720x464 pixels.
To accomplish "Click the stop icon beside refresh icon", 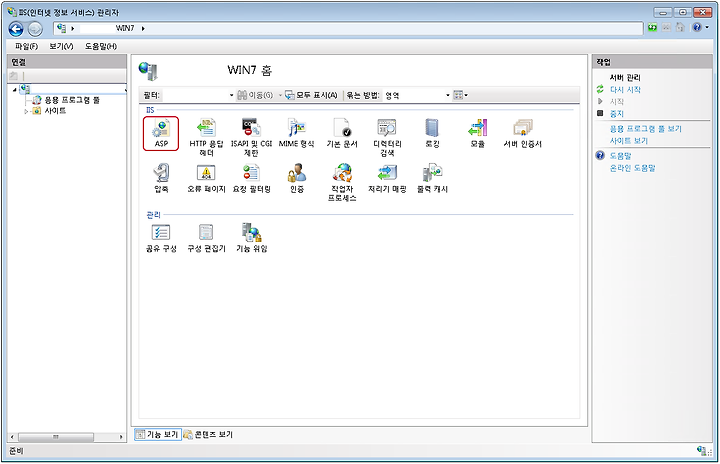I will [666, 28].
